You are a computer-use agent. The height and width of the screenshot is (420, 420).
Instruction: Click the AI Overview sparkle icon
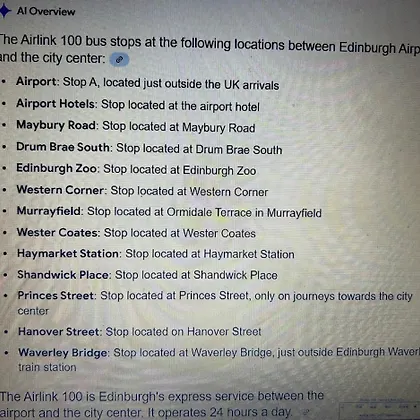[x=5, y=11]
